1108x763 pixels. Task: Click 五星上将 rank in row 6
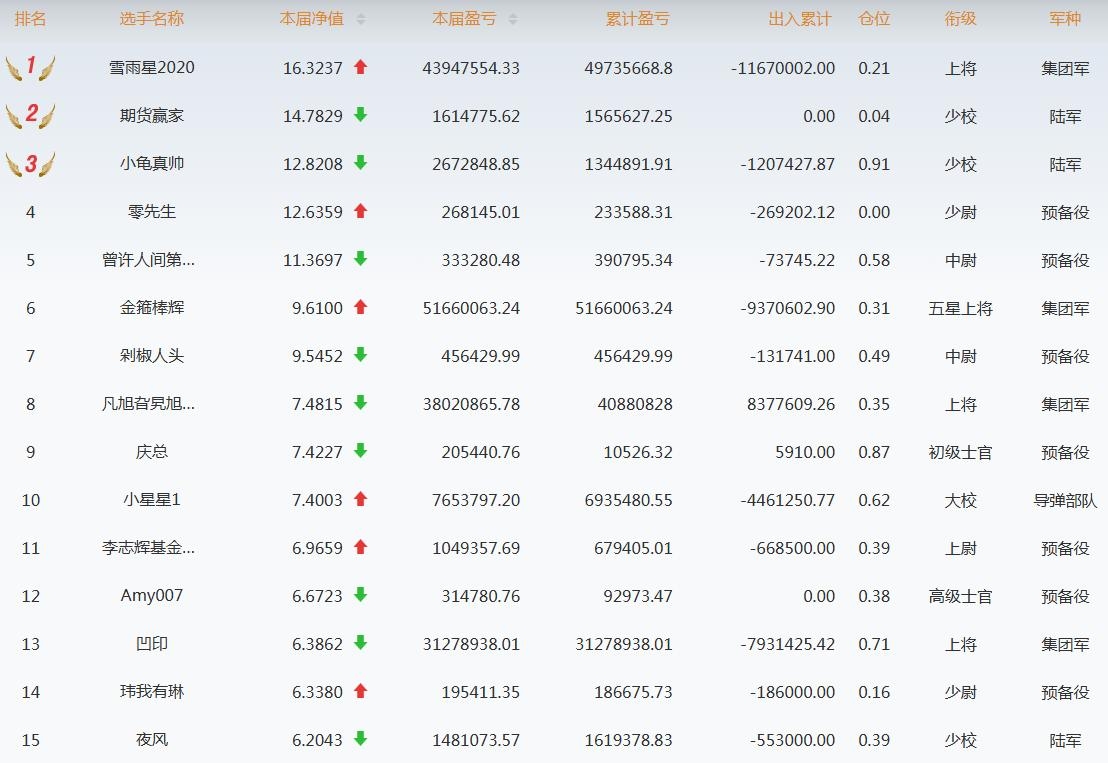[x=960, y=308]
